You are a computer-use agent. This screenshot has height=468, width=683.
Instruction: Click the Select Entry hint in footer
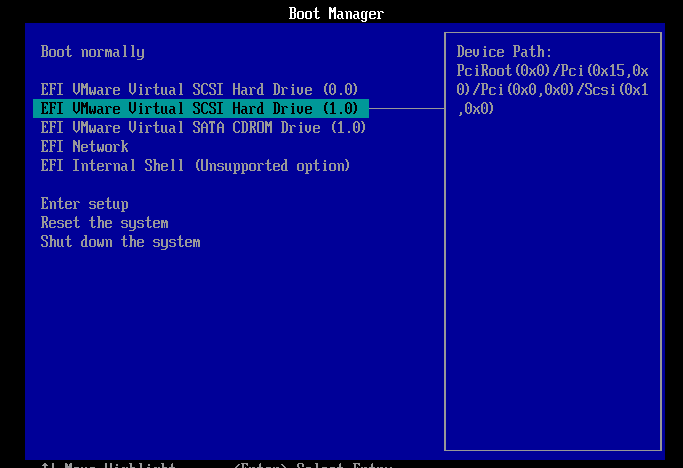[345, 465]
